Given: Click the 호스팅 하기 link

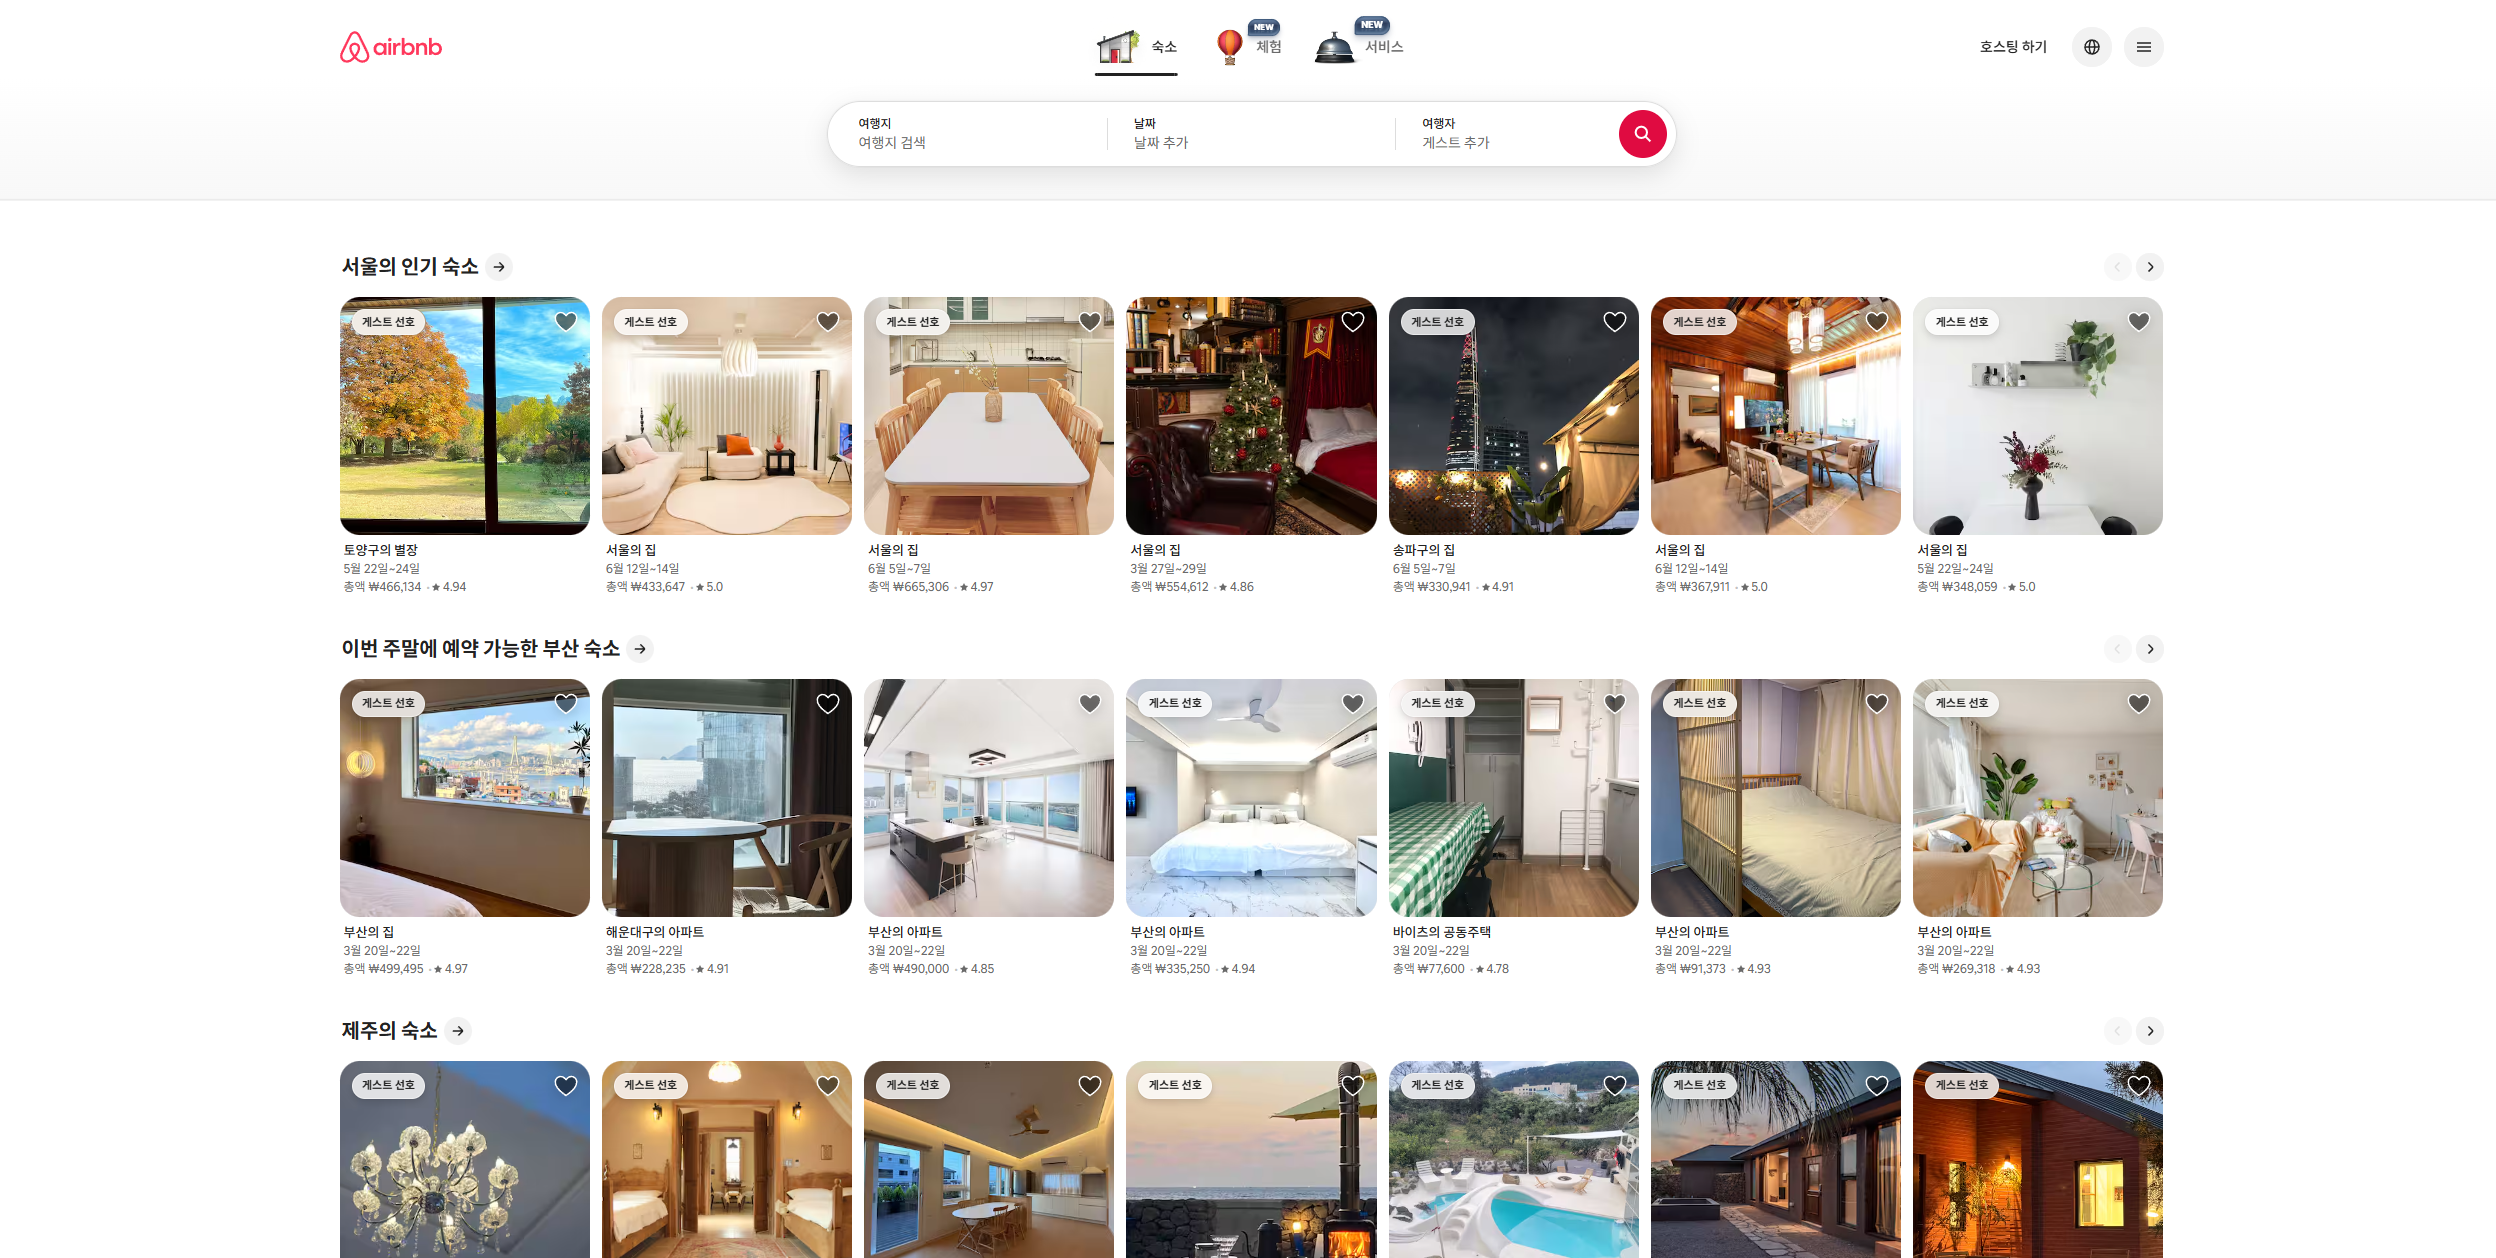Looking at the screenshot, I should (2013, 47).
